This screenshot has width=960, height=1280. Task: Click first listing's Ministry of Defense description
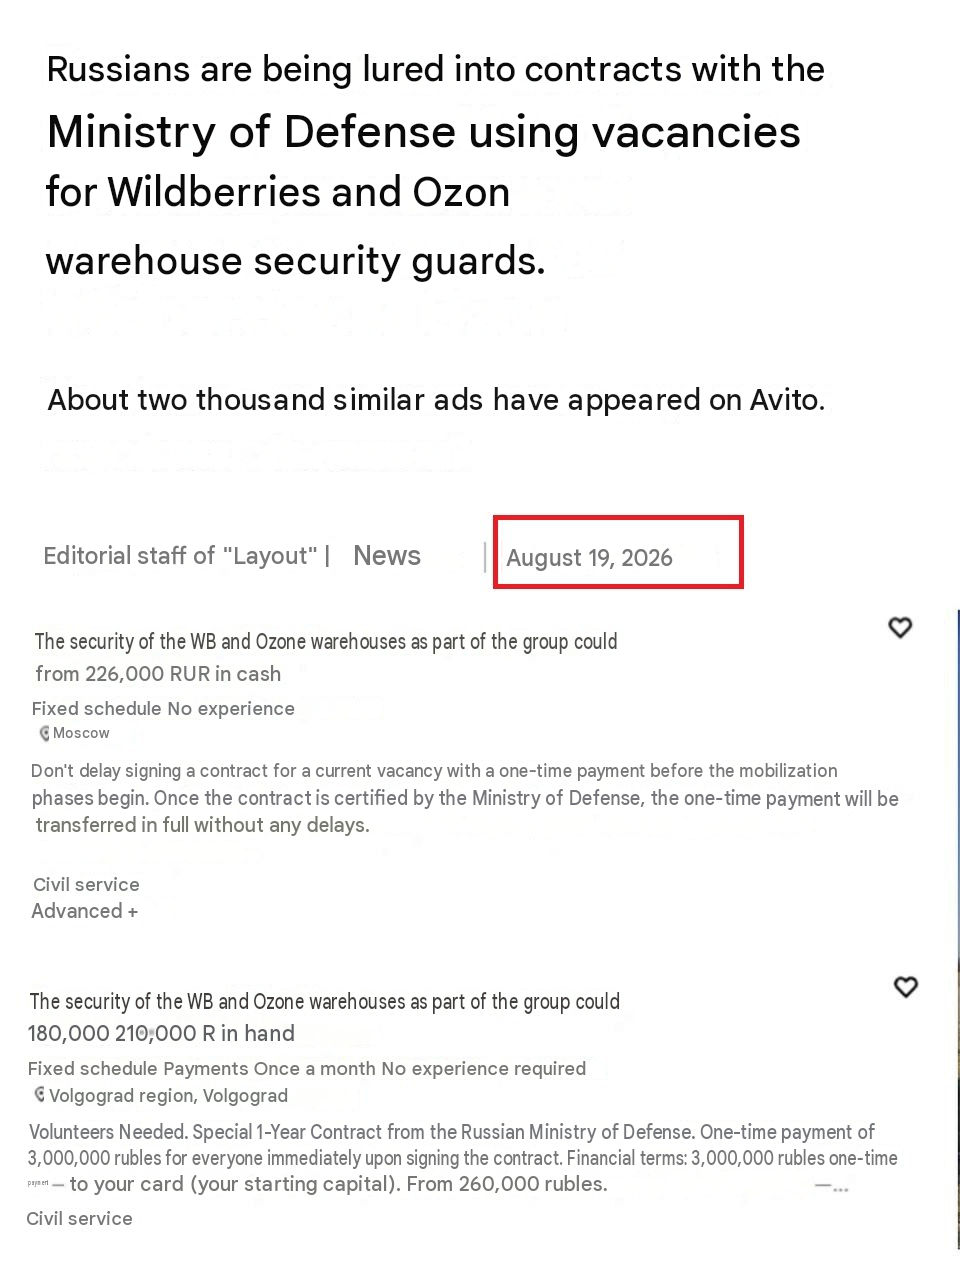(465, 798)
